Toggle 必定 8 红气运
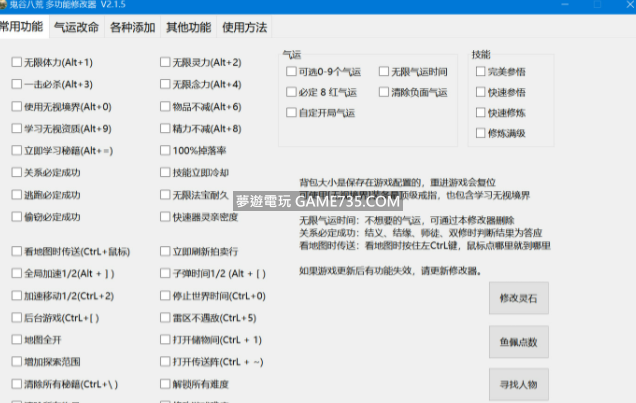The width and height of the screenshot is (636, 403). click(291, 92)
